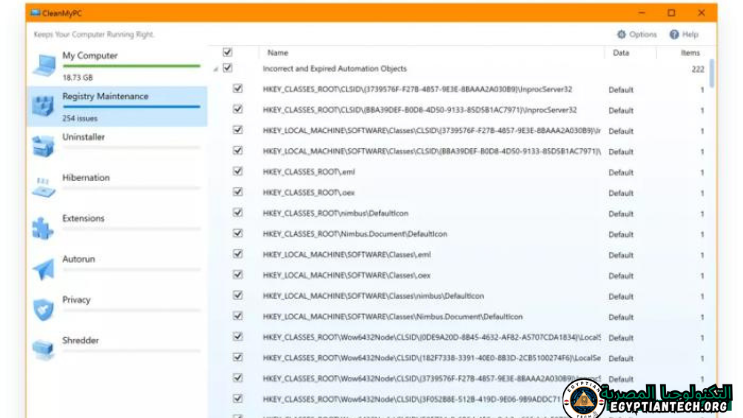Select the HKEY_CLASSES_ROOT\.oex row text
The image size is (743, 418).
(x=309, y=193)
